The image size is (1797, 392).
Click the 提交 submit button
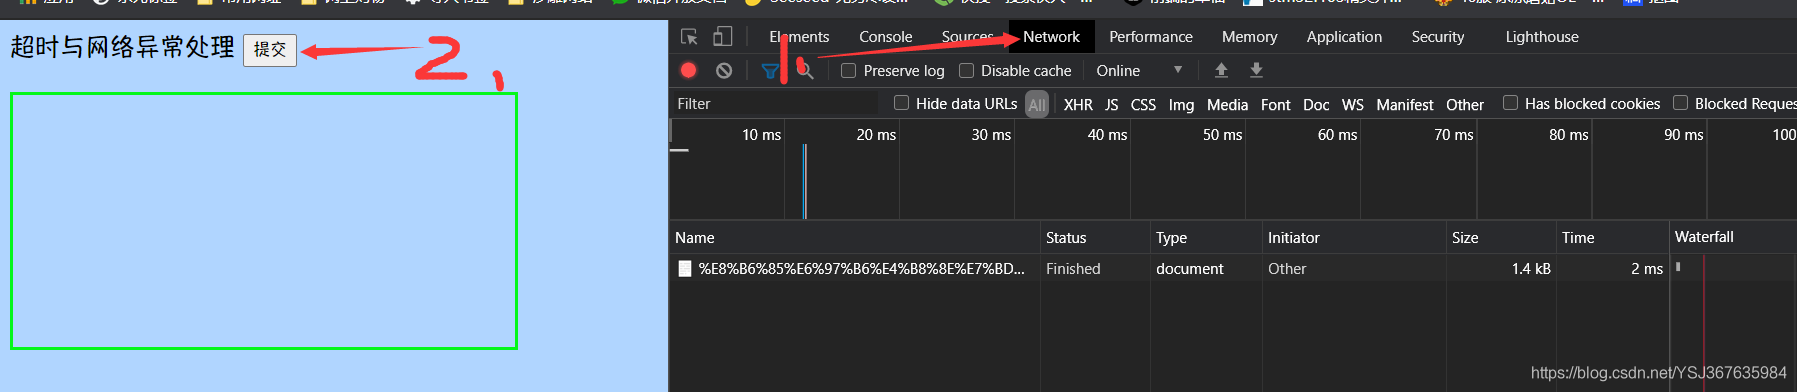pos(270,49)
